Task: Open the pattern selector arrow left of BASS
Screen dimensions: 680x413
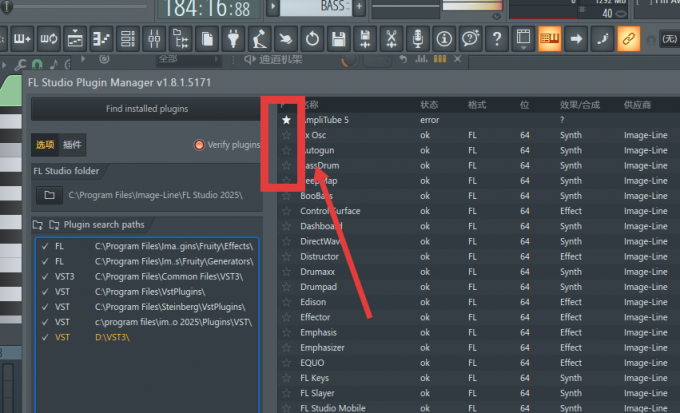Action: pos(272,7)
